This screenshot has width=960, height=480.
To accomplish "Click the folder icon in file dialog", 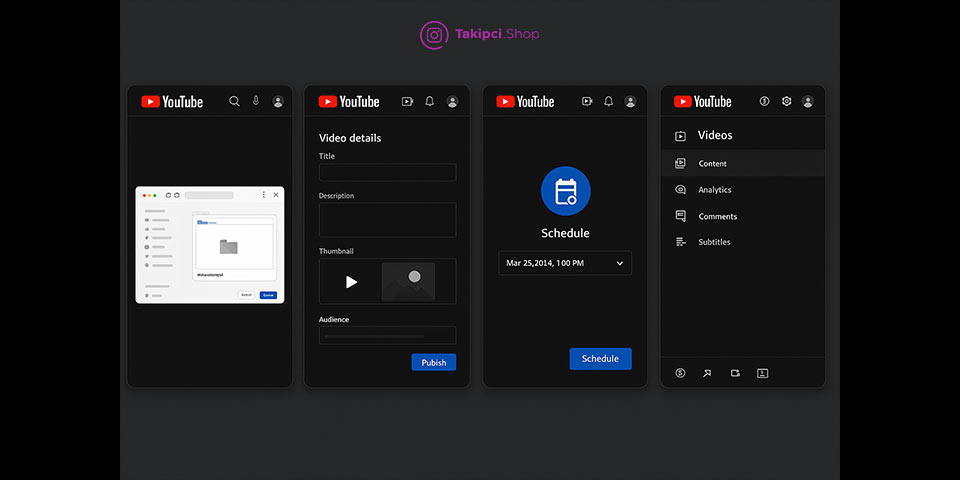I will coord(228,247).
